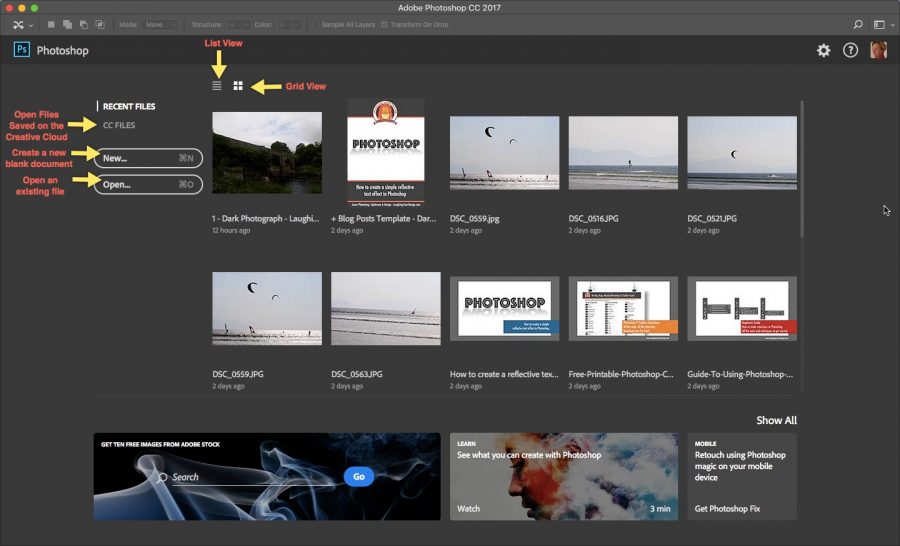
Task: Open the Dark Photograph thumbnail
Action: [x=267, y=153]
